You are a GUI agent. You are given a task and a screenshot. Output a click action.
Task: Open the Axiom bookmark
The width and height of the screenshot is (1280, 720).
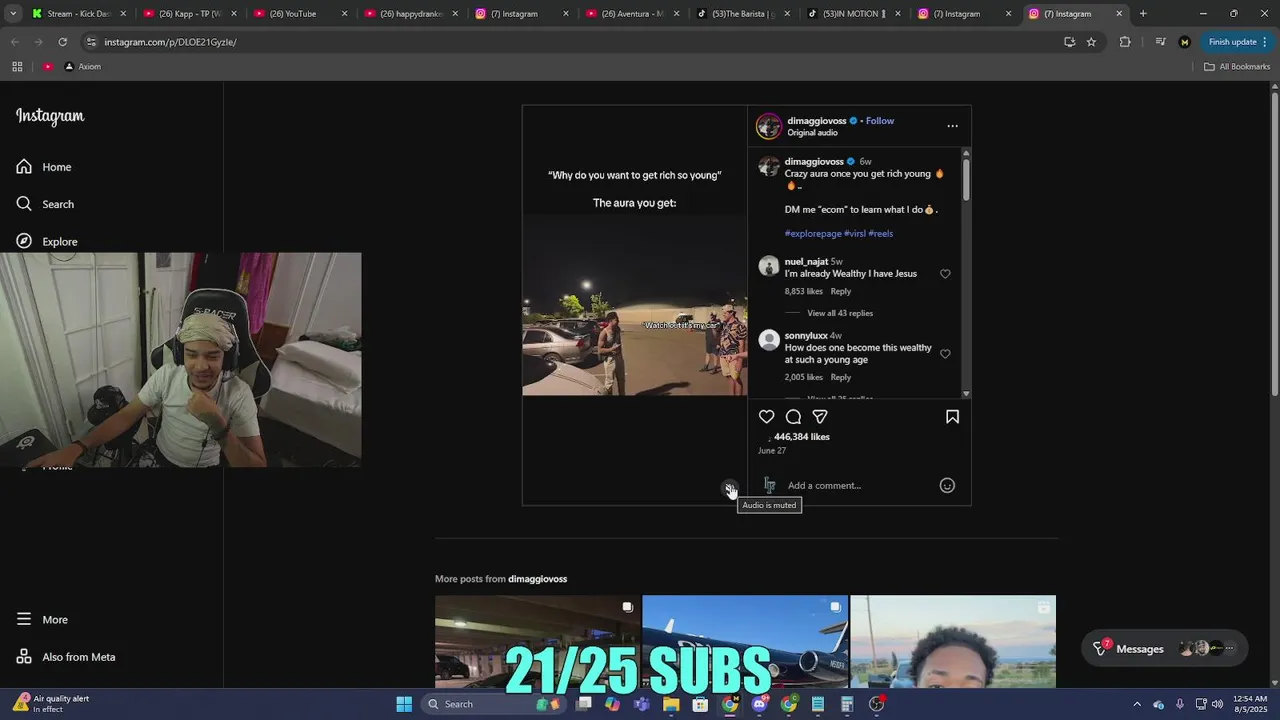click(x=83, y=66)
